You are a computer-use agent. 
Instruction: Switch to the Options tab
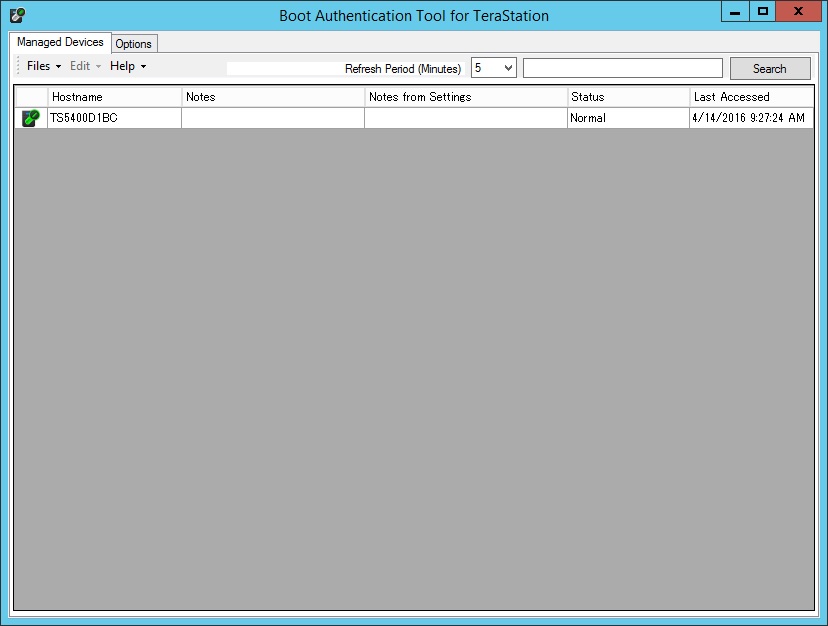pyautogui.click(x=134, y=44)
